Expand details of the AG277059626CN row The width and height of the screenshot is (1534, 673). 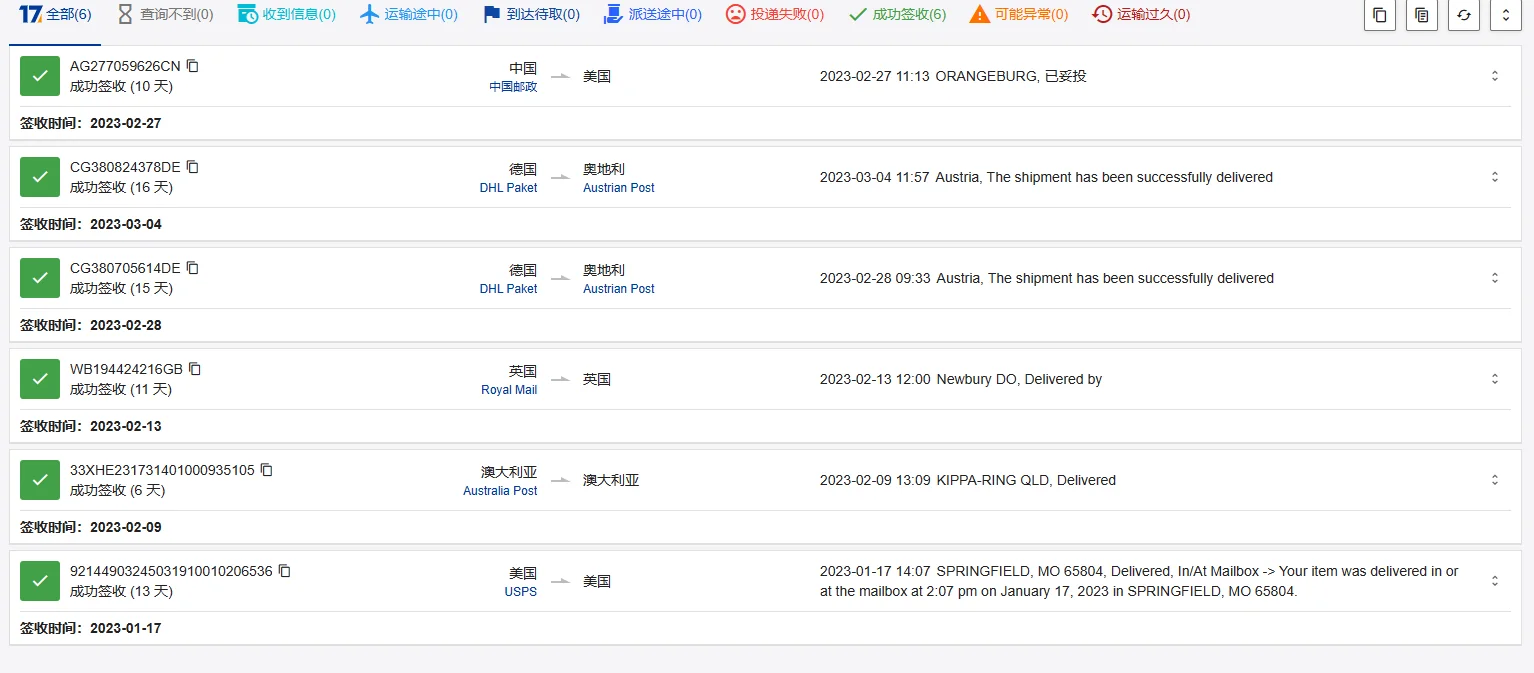coord(1495,76)
